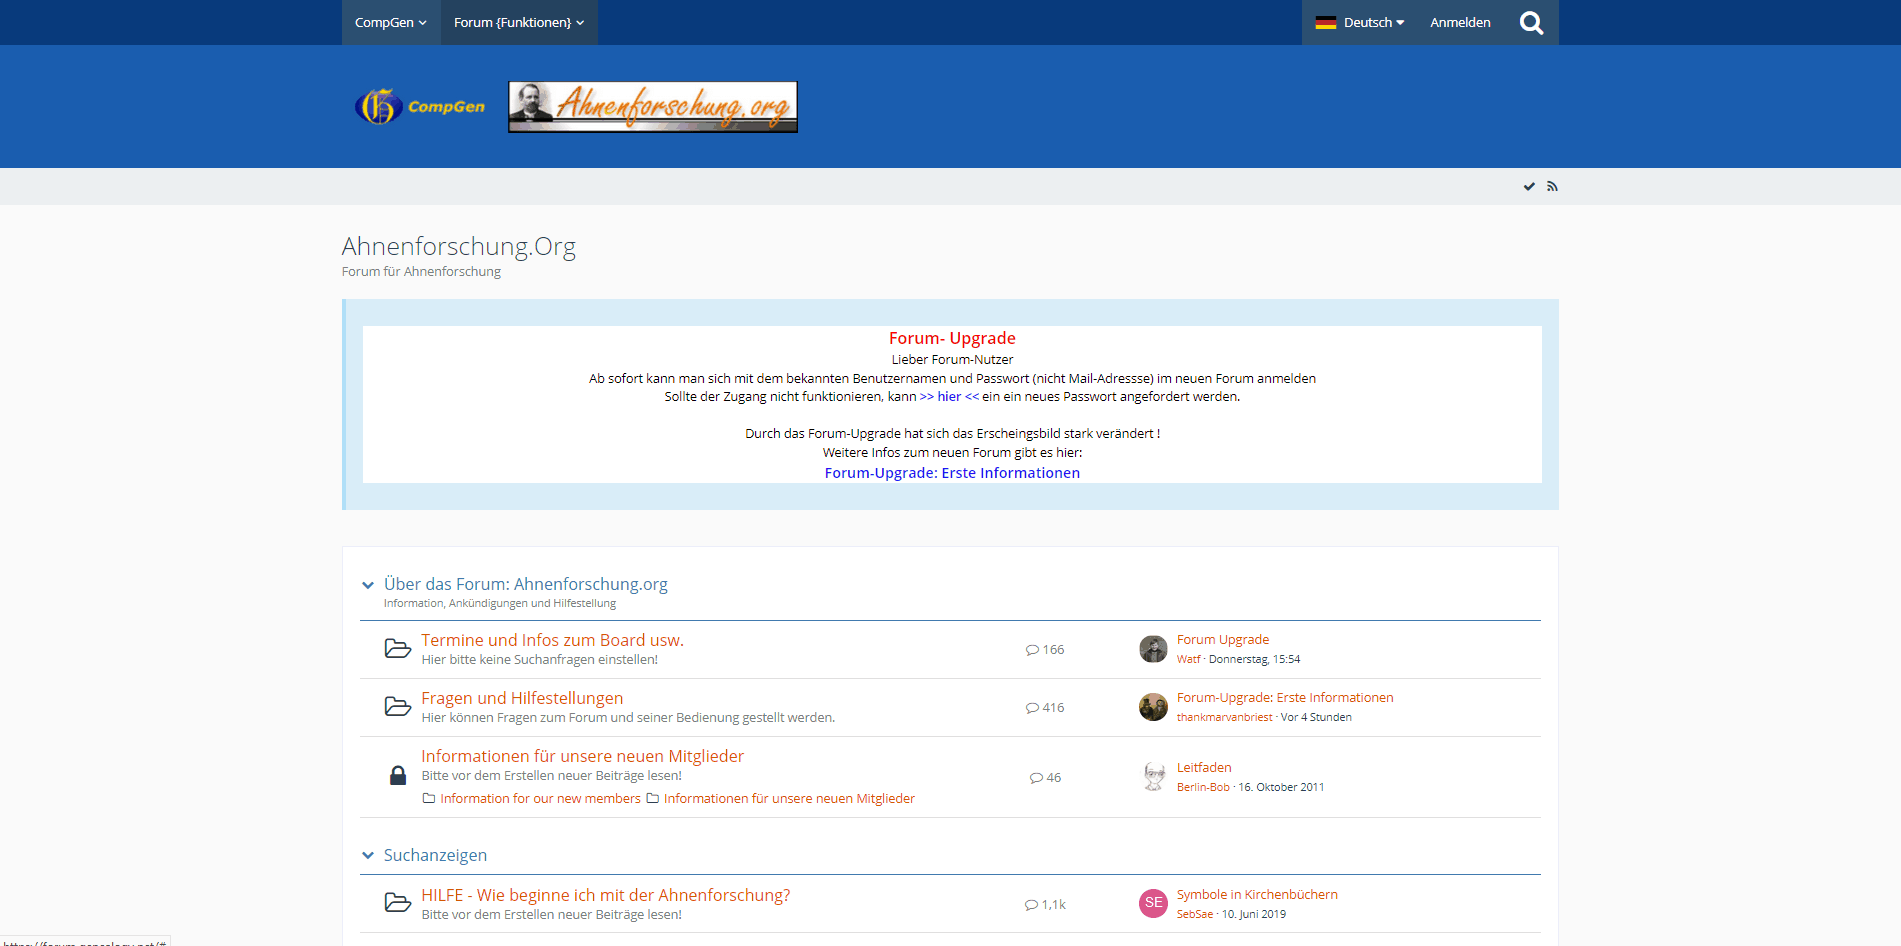The image size is (1901, 946).
Task: Click folder icon beside HILFE forum row
Action: 398,903
